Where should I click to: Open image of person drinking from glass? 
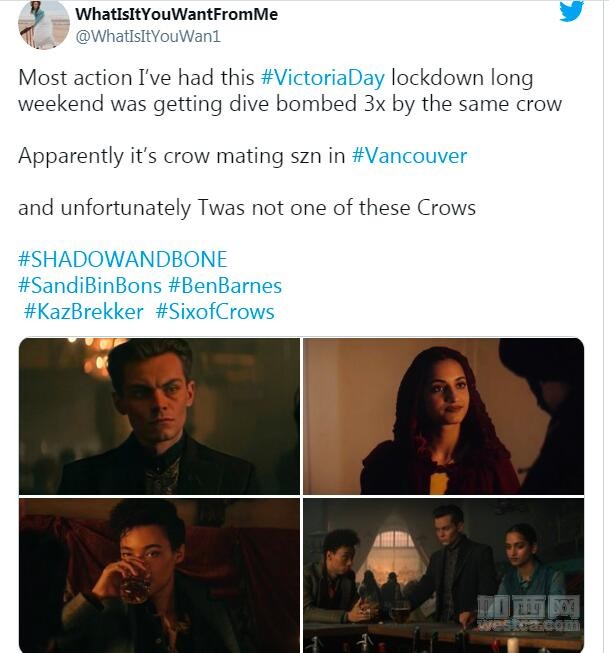pyautogui.click(x=159, y=576)
